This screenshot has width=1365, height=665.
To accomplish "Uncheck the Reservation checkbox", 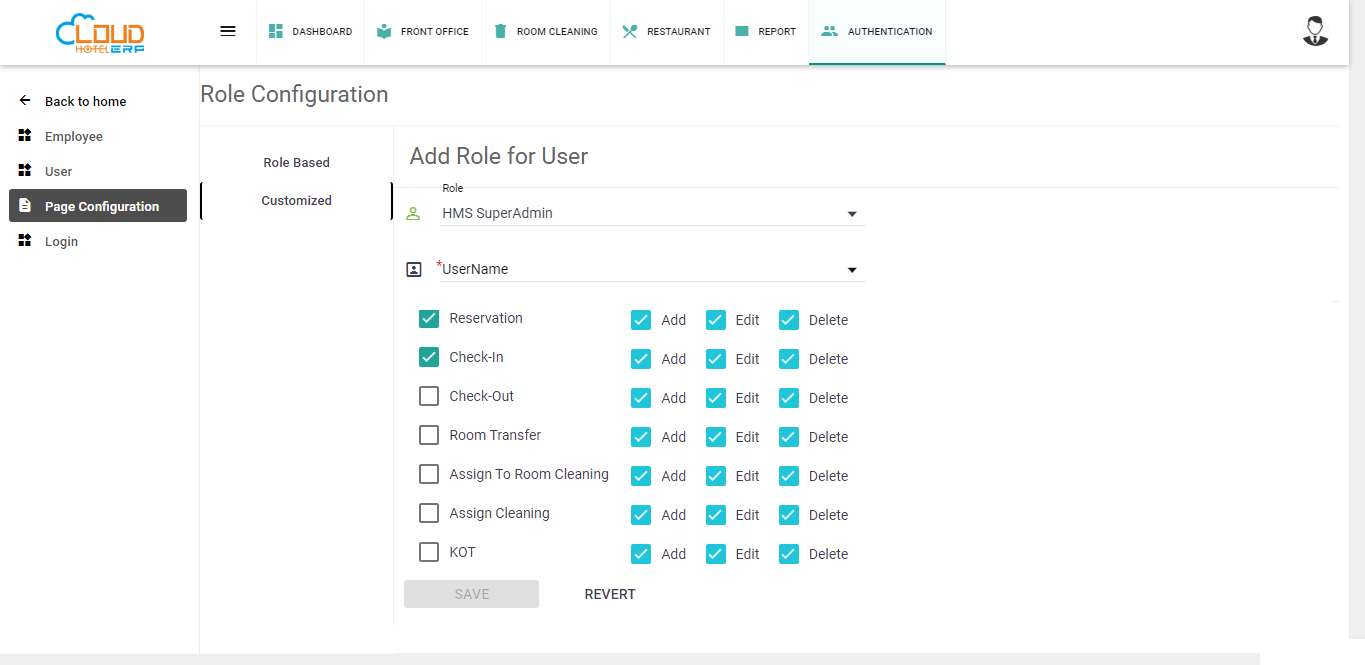I will pos(429,319).
